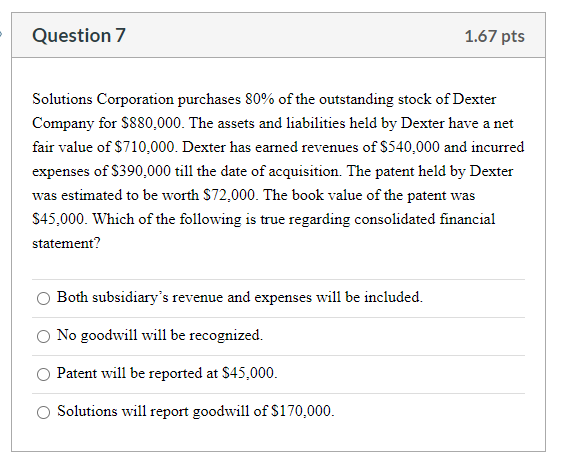This screenshot has width=573, height=456.
Task: Mark the 'Patent will be reported at $45,000' radio button
Action: [x=43, y=374]
